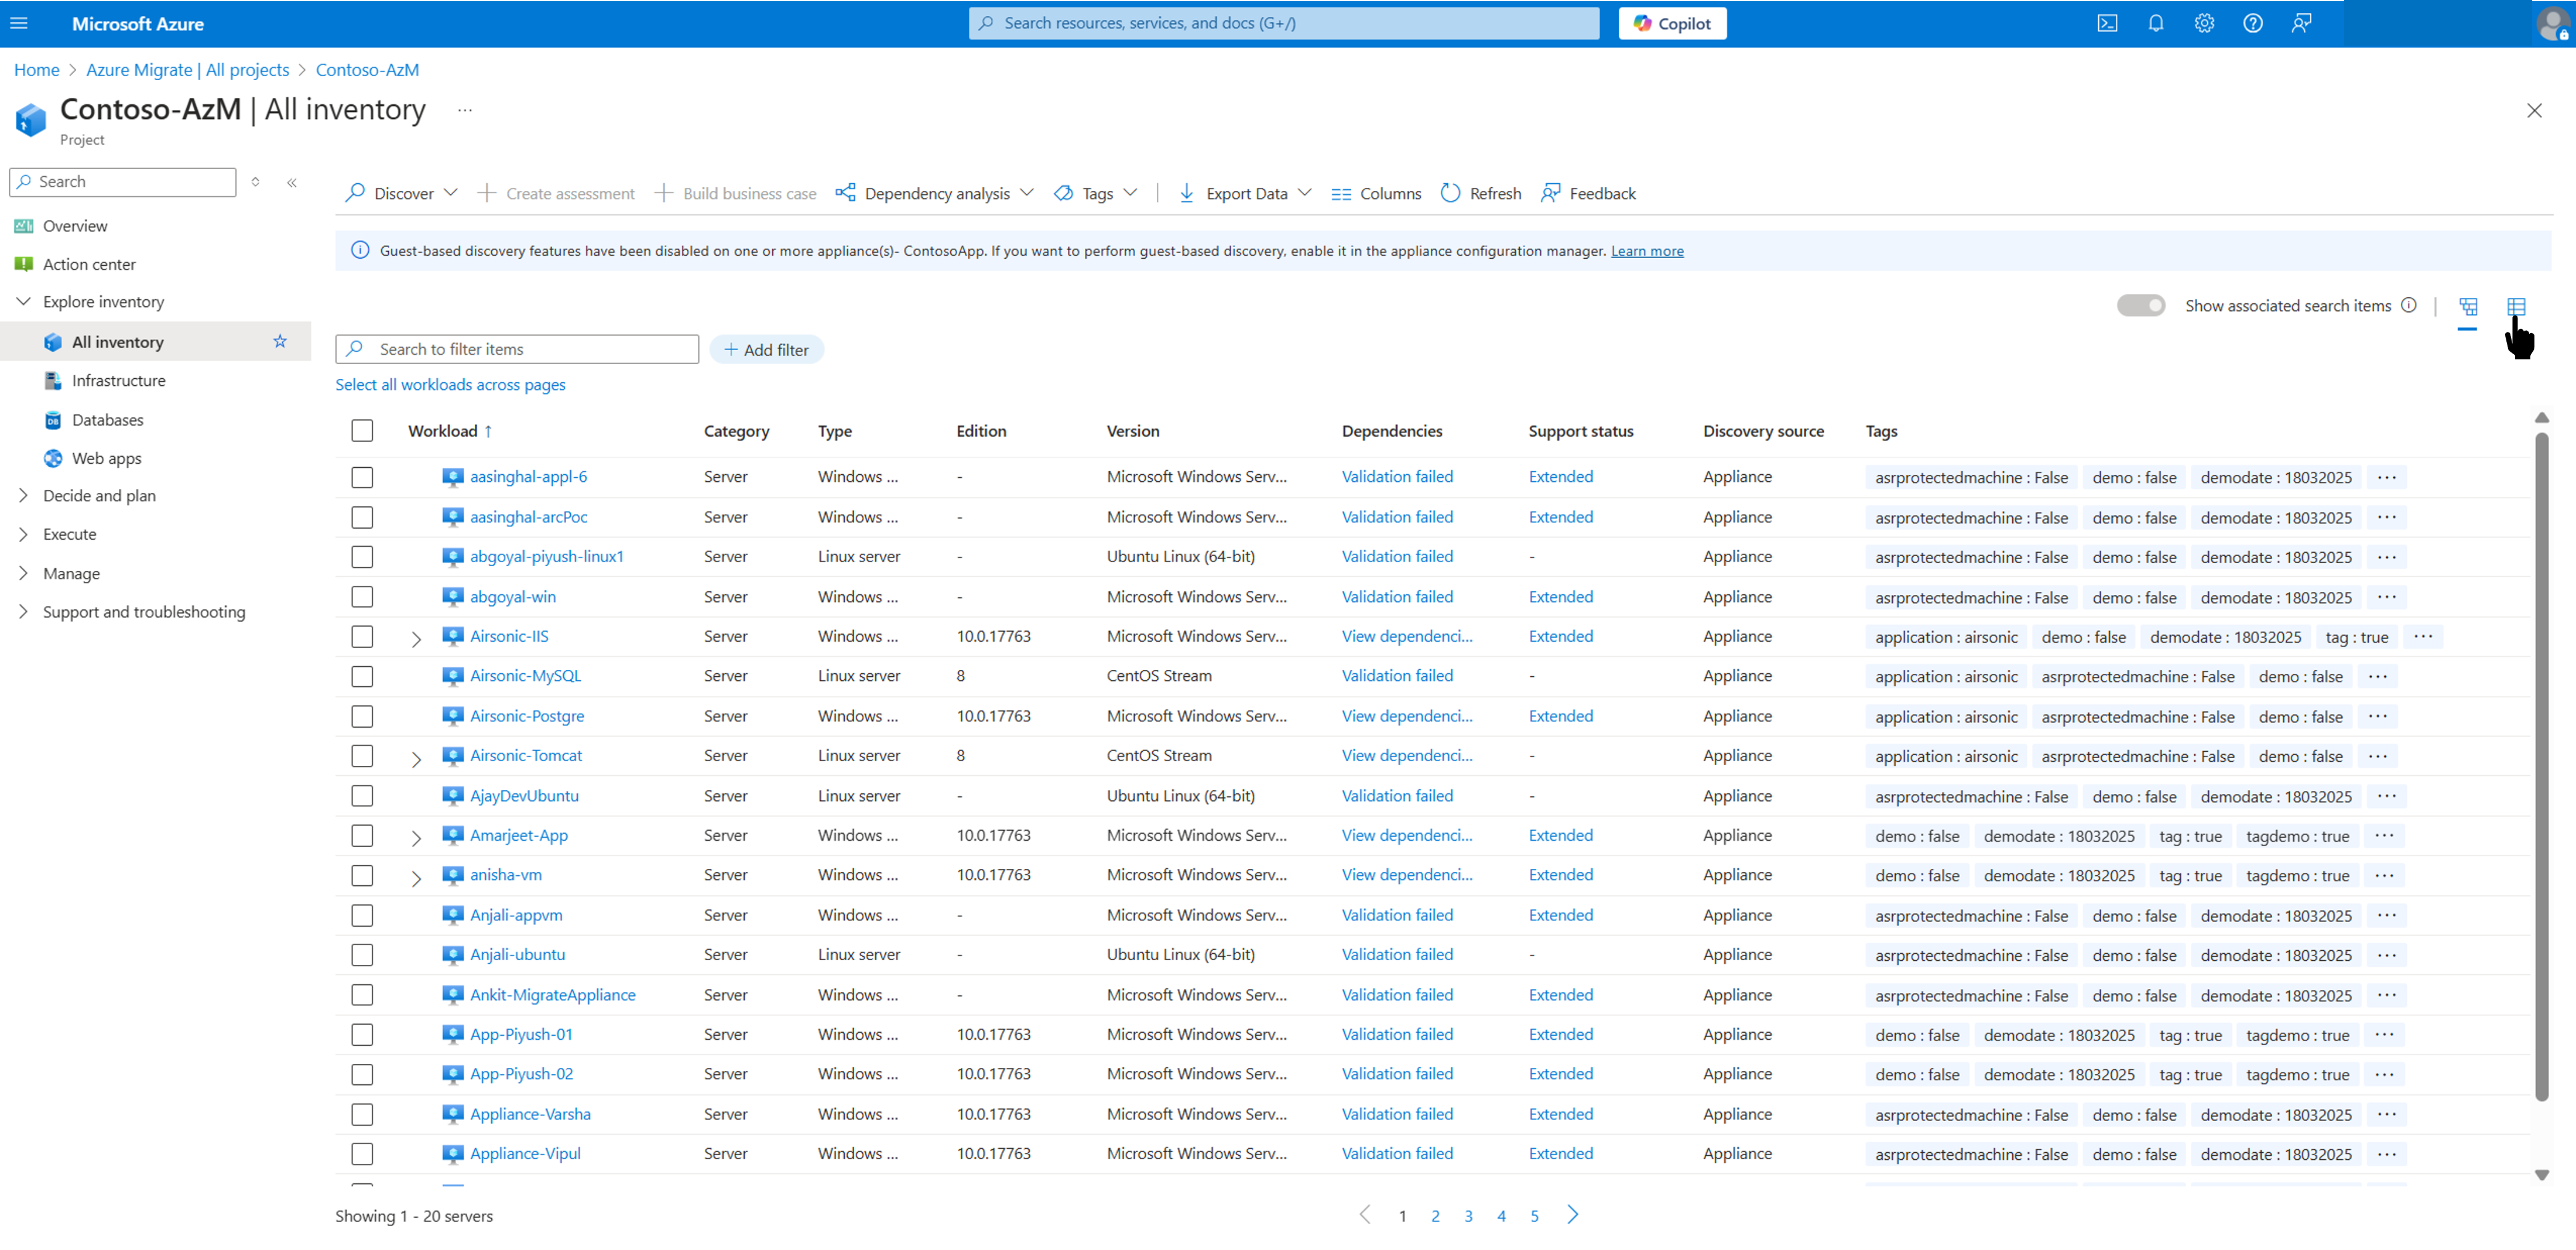Click the help question mark icon

(2252, 23)
